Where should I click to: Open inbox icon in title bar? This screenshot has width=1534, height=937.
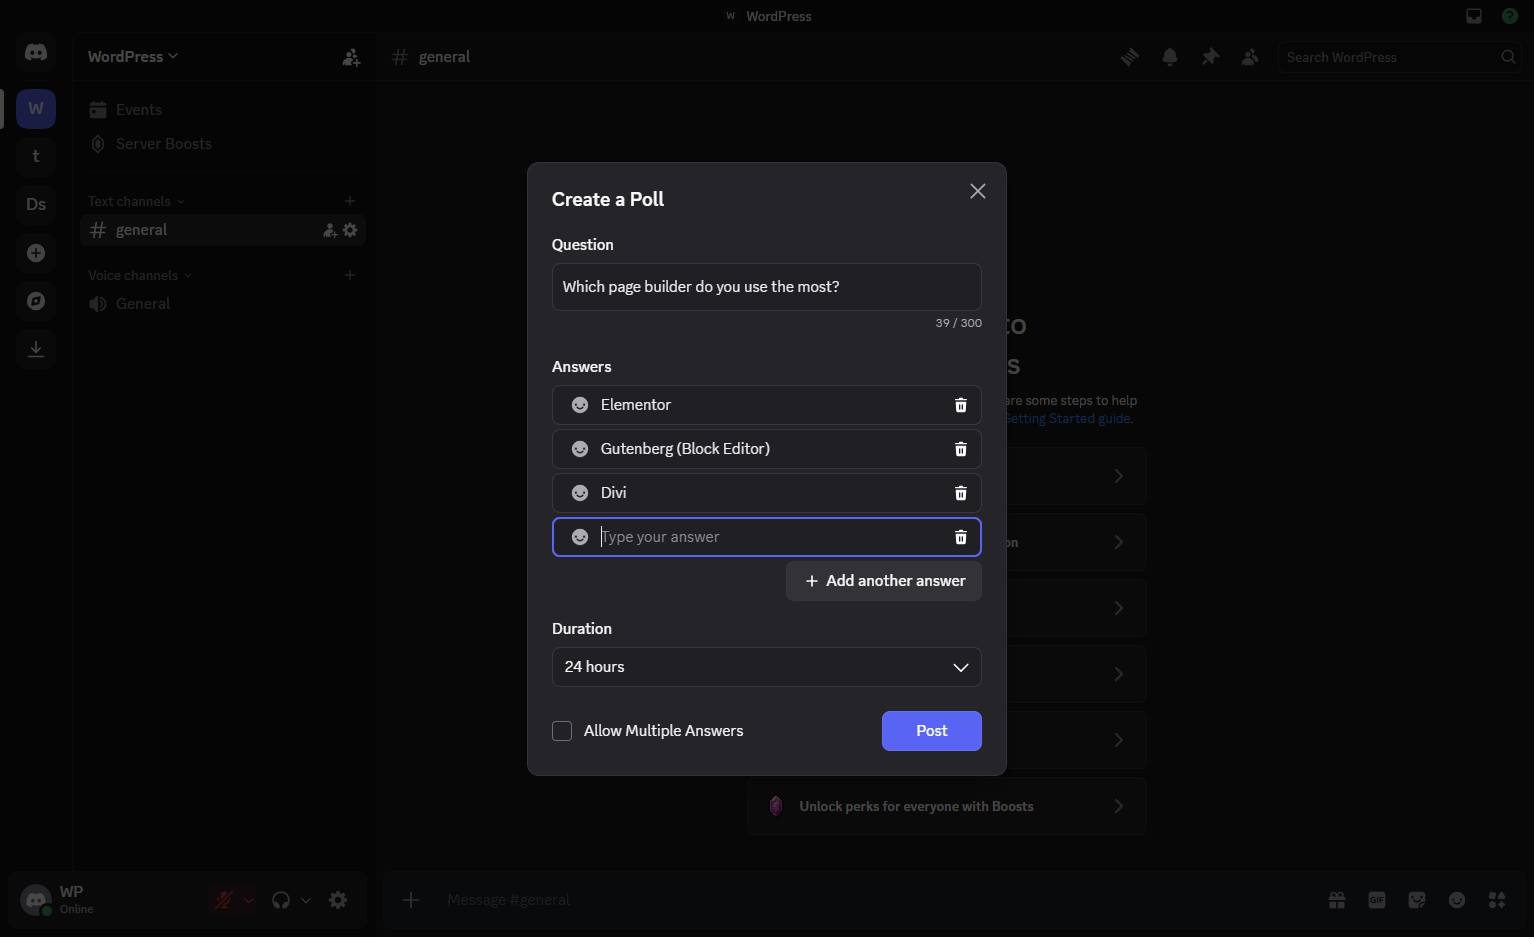pyautogui.click(x=1474, y=16)
